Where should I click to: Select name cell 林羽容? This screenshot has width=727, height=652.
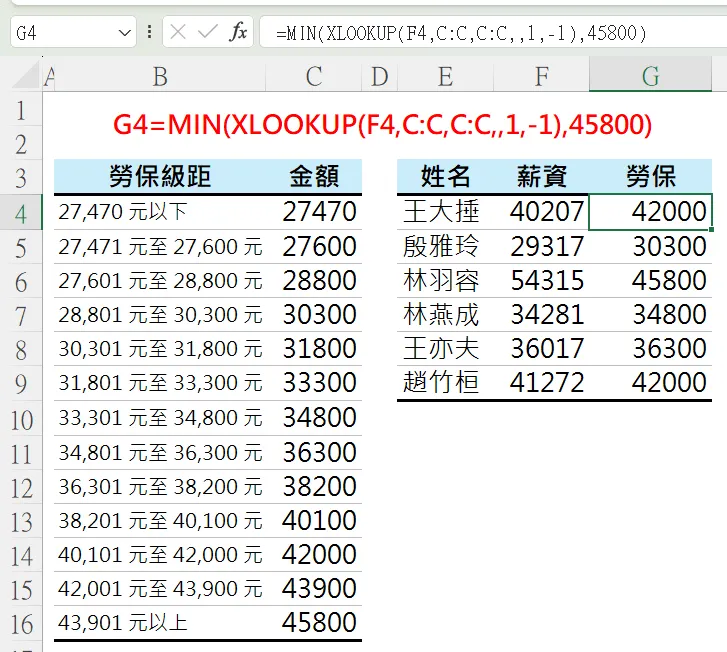[445, 281]
